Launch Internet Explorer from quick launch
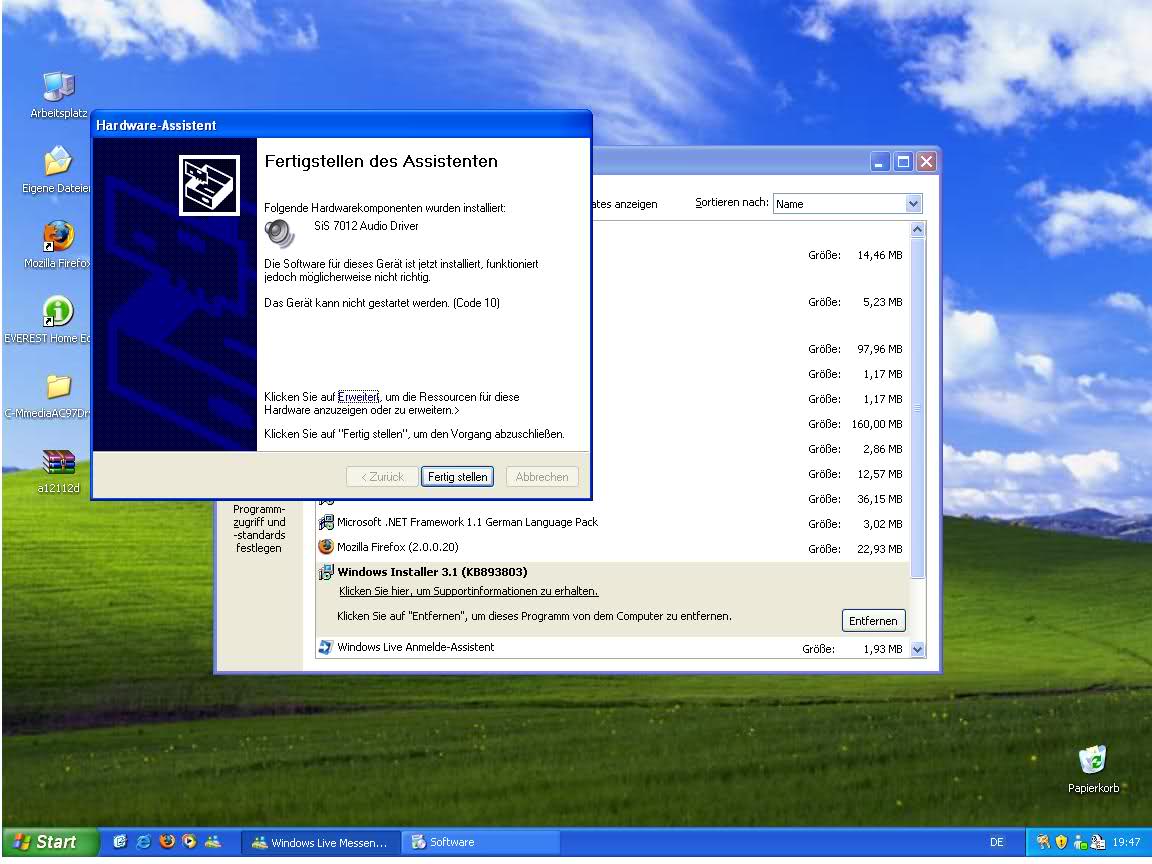This screenshot has width=1152, height=864. pos(143,842)
